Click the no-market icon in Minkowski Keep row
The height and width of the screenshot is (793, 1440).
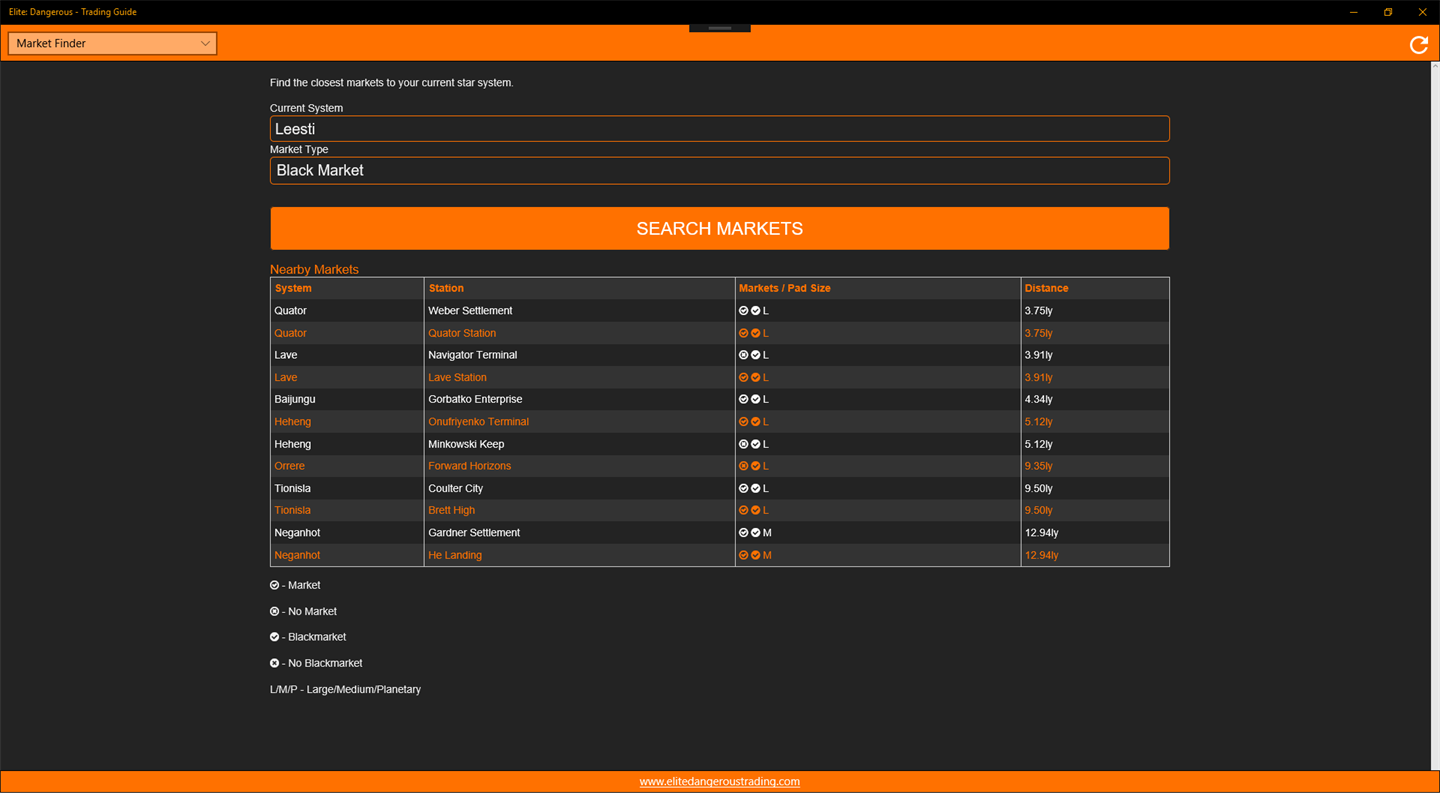[744, 444]
